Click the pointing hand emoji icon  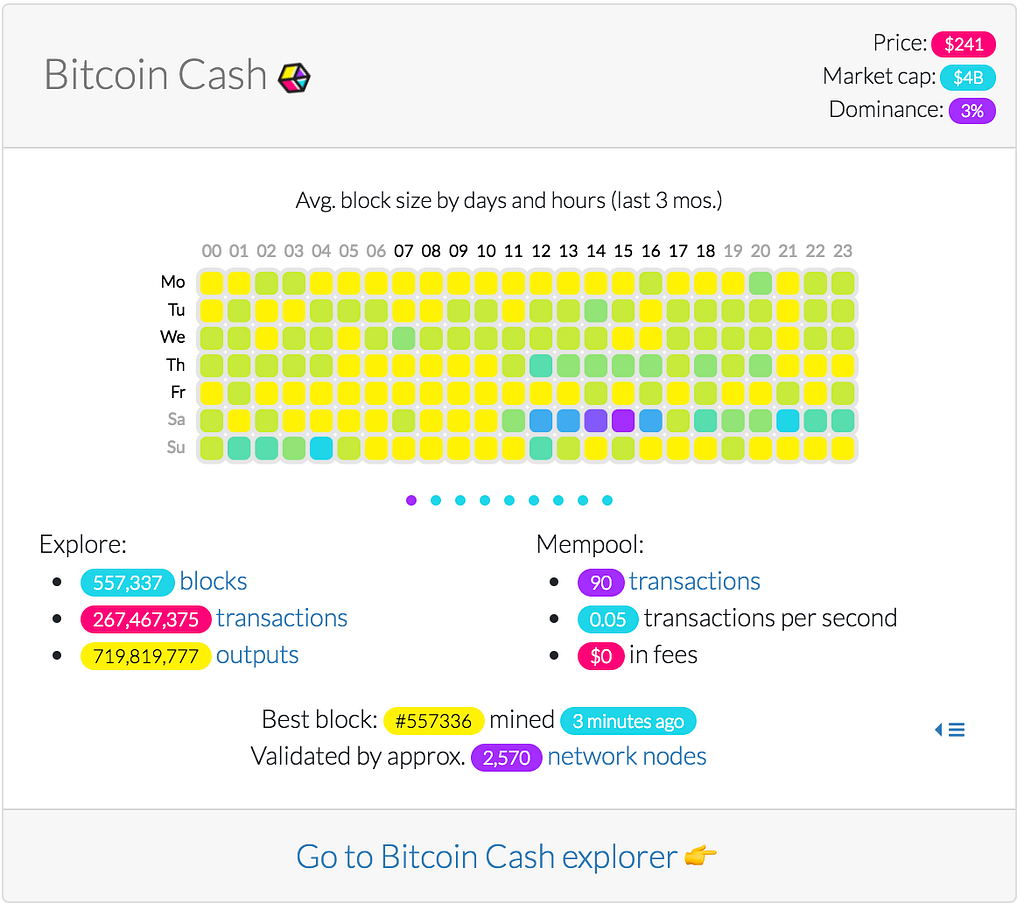click(702, 857)
